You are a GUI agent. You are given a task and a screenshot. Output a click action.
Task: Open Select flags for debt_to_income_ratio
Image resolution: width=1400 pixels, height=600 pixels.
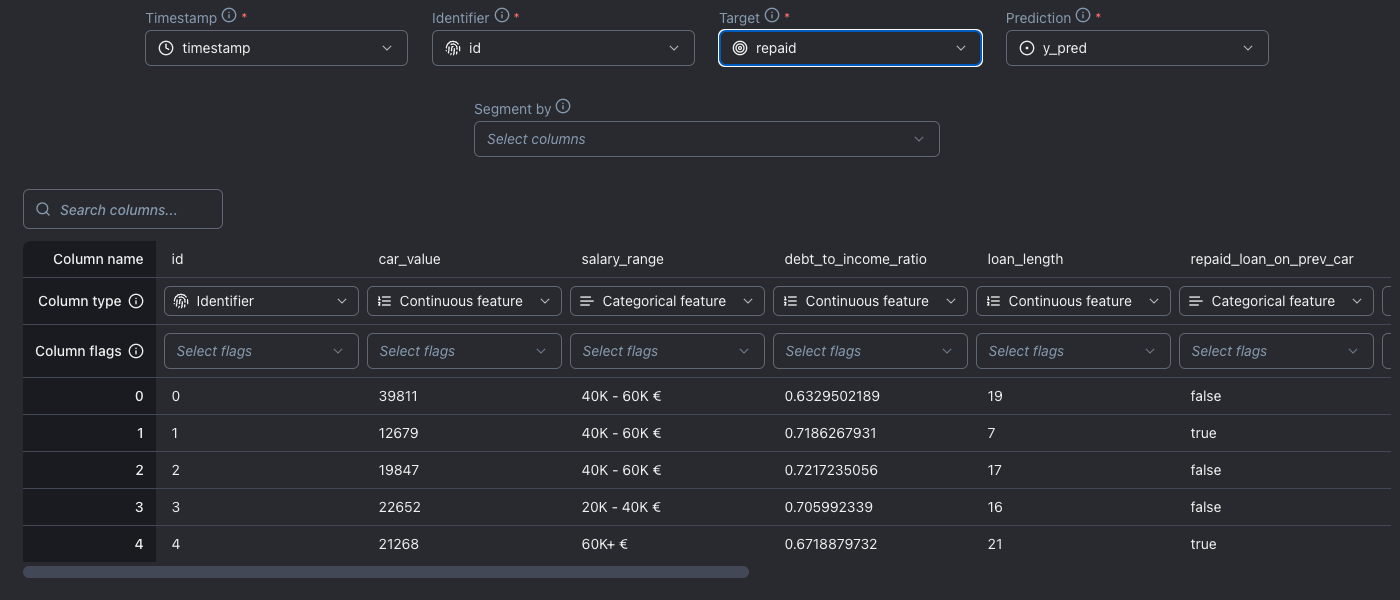(x=870, y=351)
